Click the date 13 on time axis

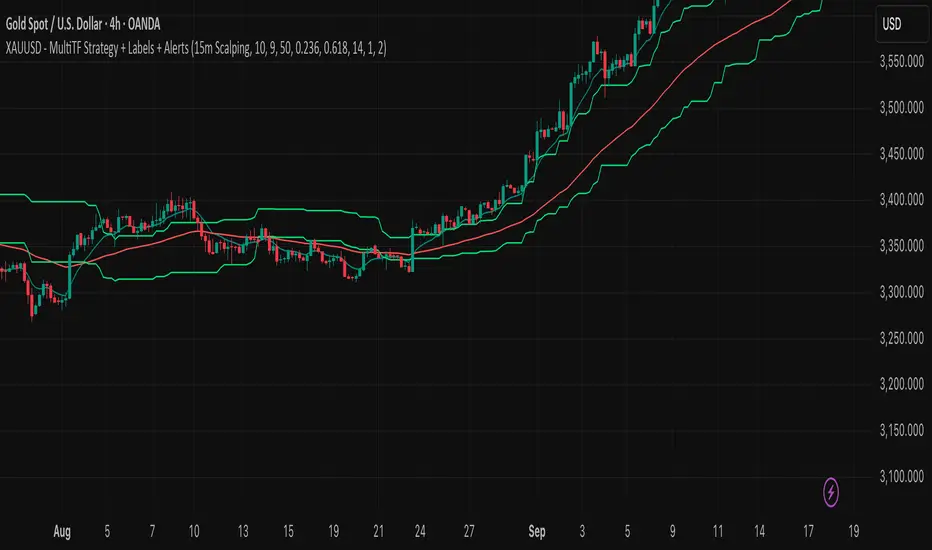[243, 532]
